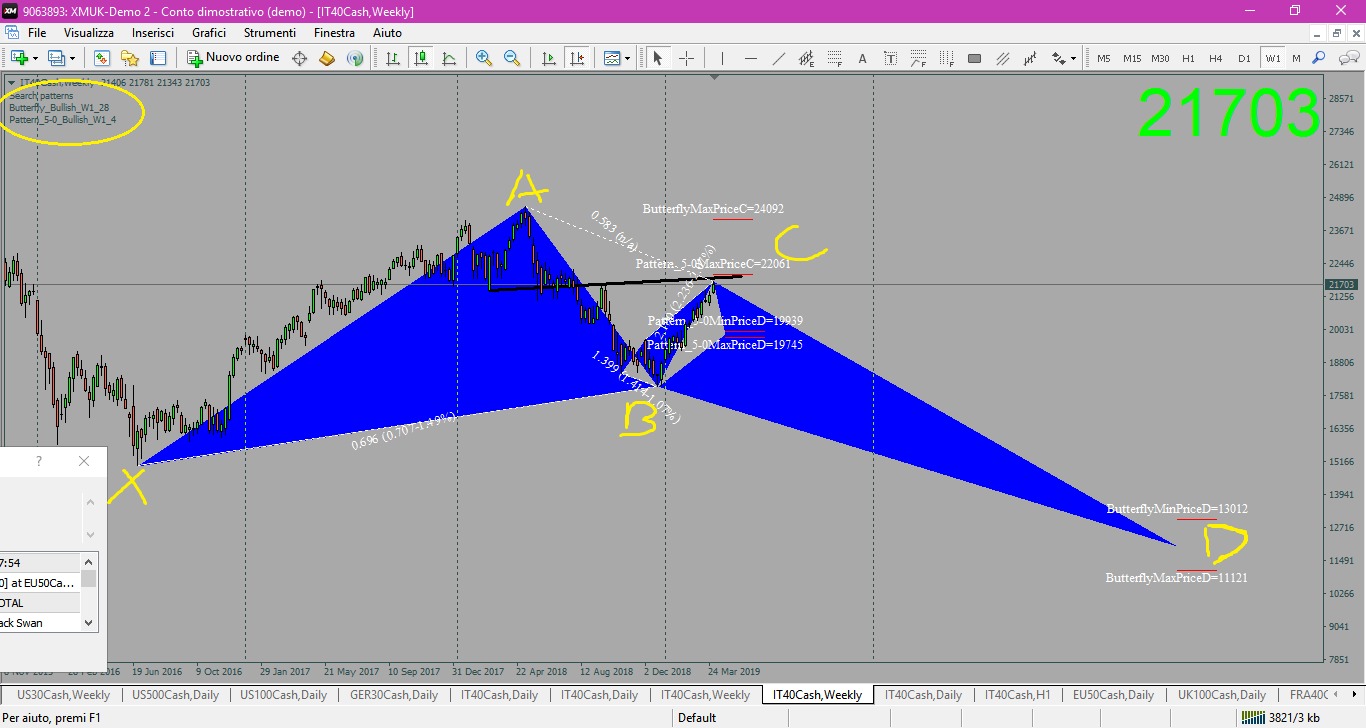Click the dialog help question mark
Viewport: 1366px width, 728px height.
(39, 461)
